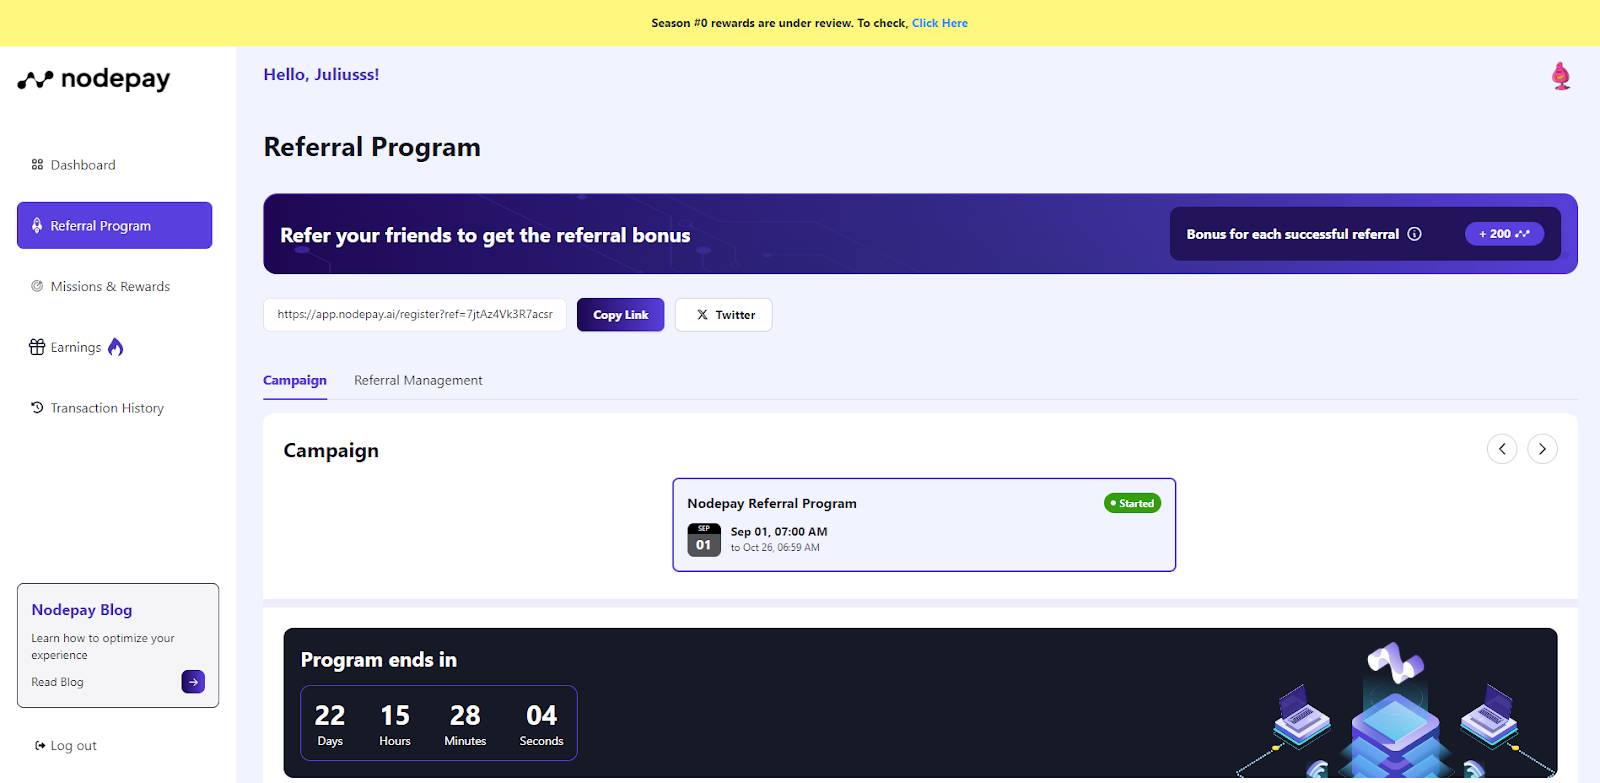Viewport: 1600px width, 783px height.
Task: Open the Earnings page
Action: pos(76,348)
